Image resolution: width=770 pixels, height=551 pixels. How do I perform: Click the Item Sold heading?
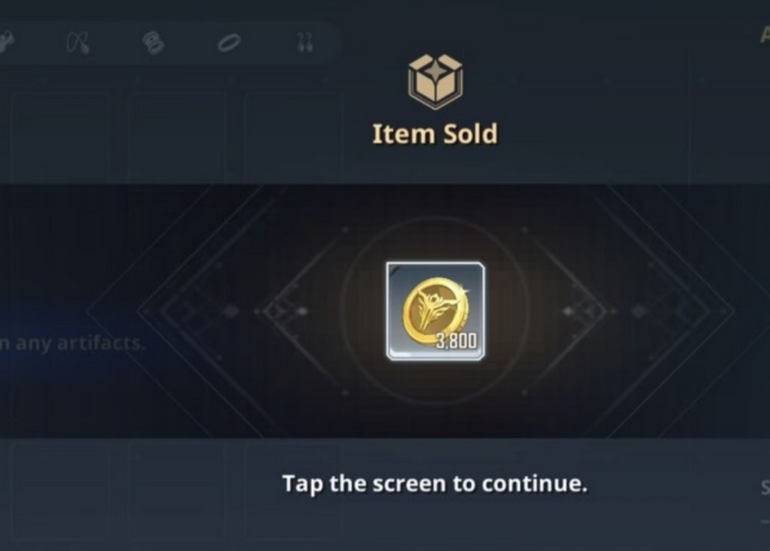pos(435,134)
